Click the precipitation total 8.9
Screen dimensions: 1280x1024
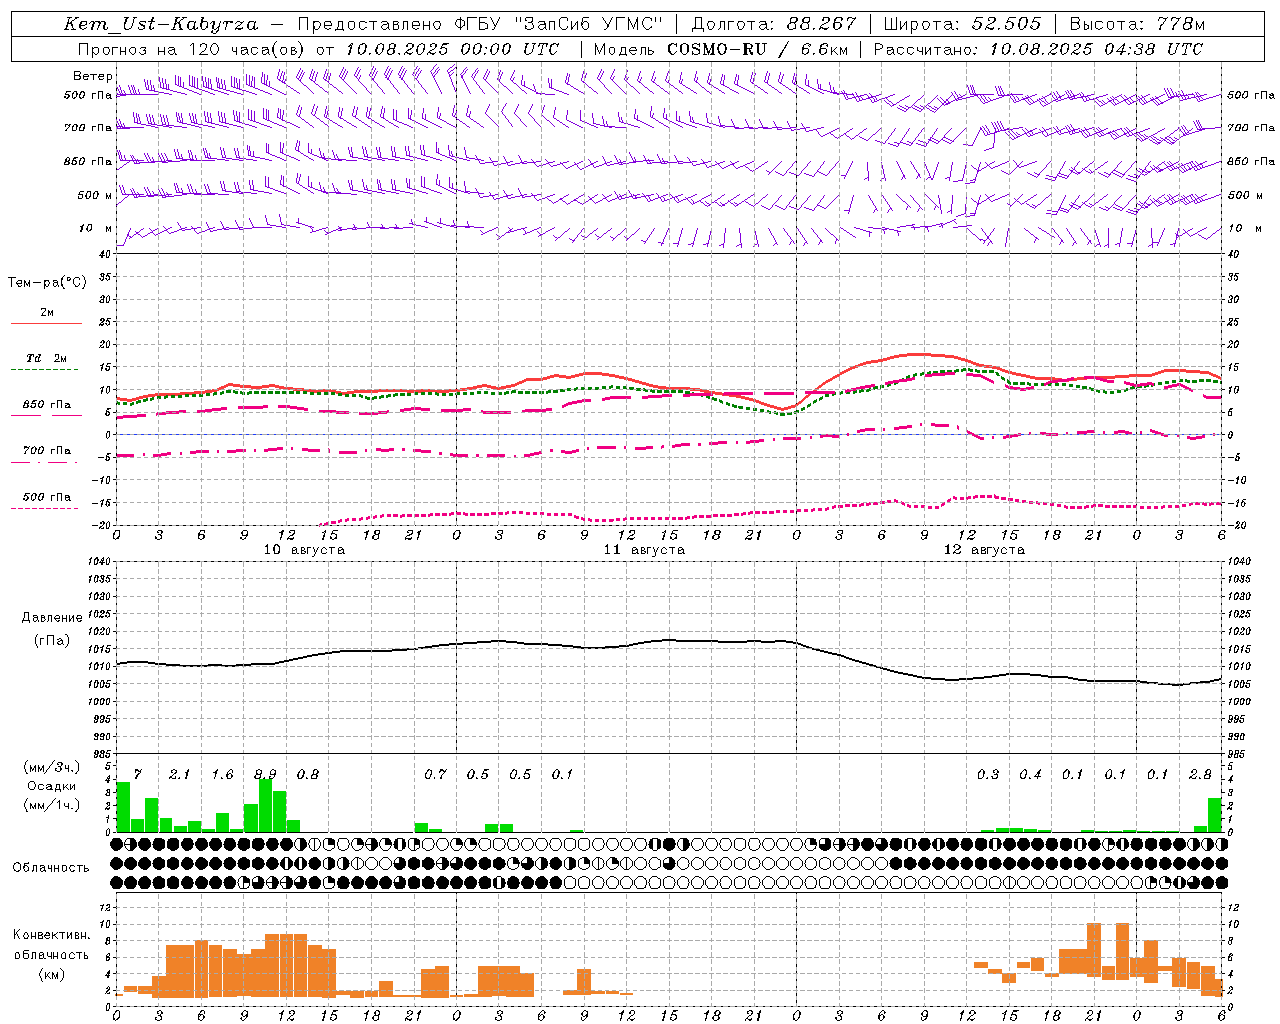[265, 775]
